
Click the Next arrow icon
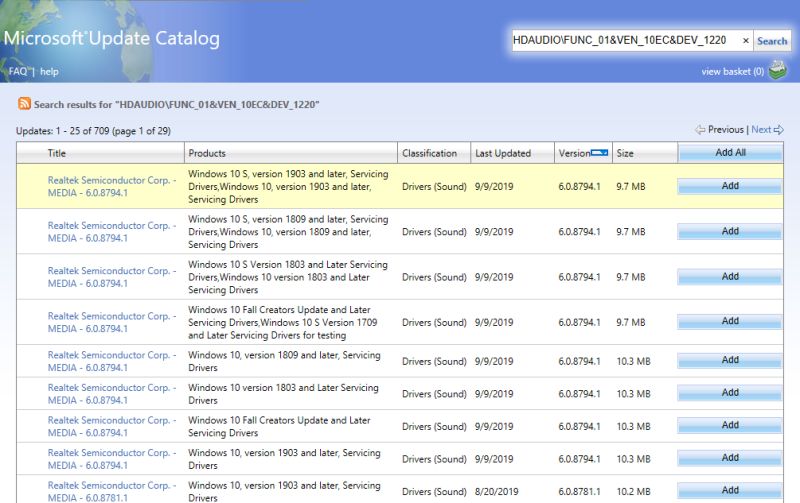779,130
